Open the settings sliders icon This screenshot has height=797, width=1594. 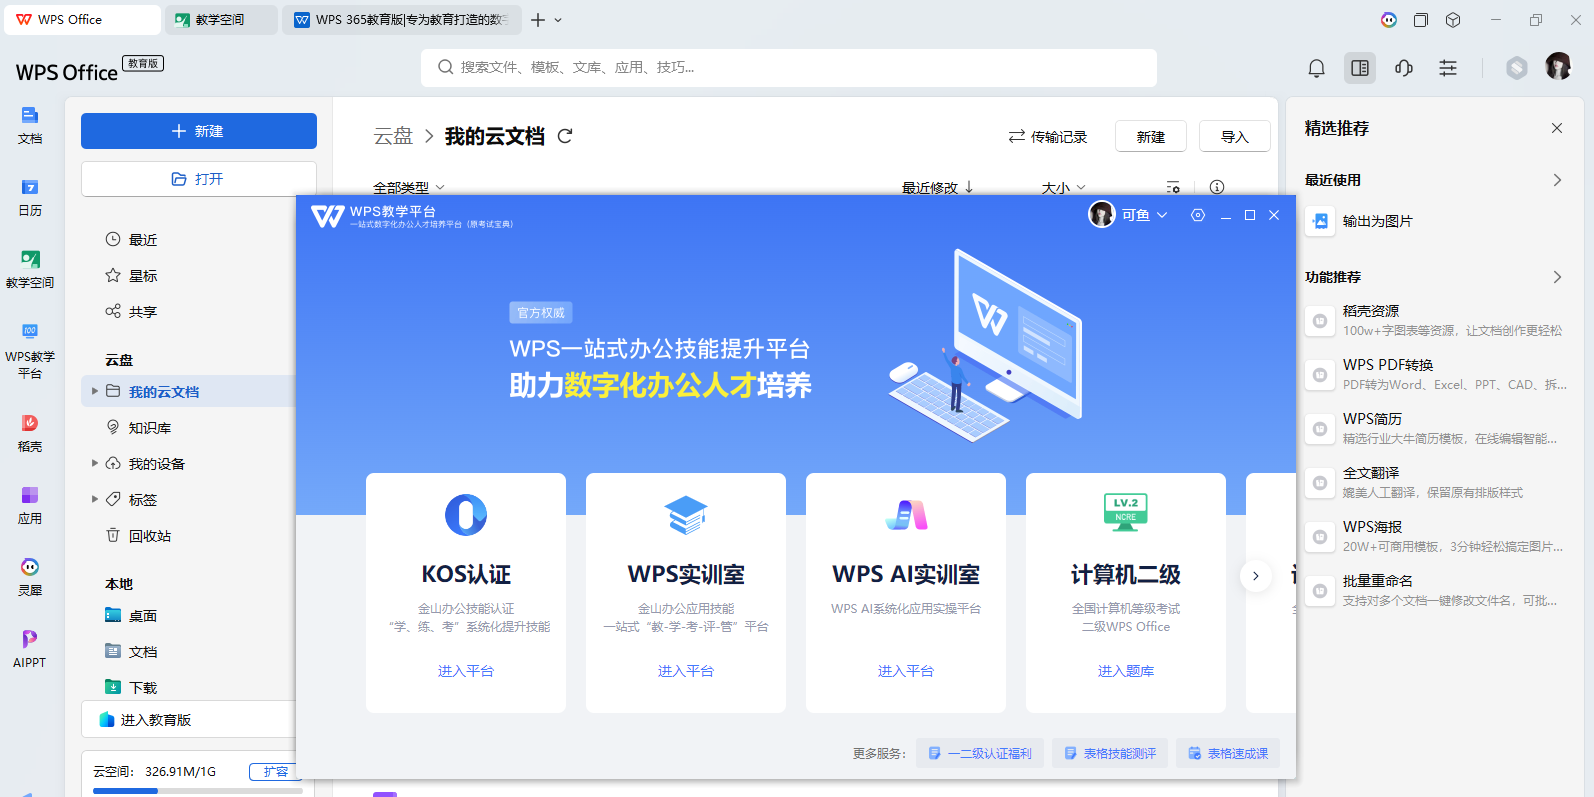pyautogui.click(x=1448, y=68)
